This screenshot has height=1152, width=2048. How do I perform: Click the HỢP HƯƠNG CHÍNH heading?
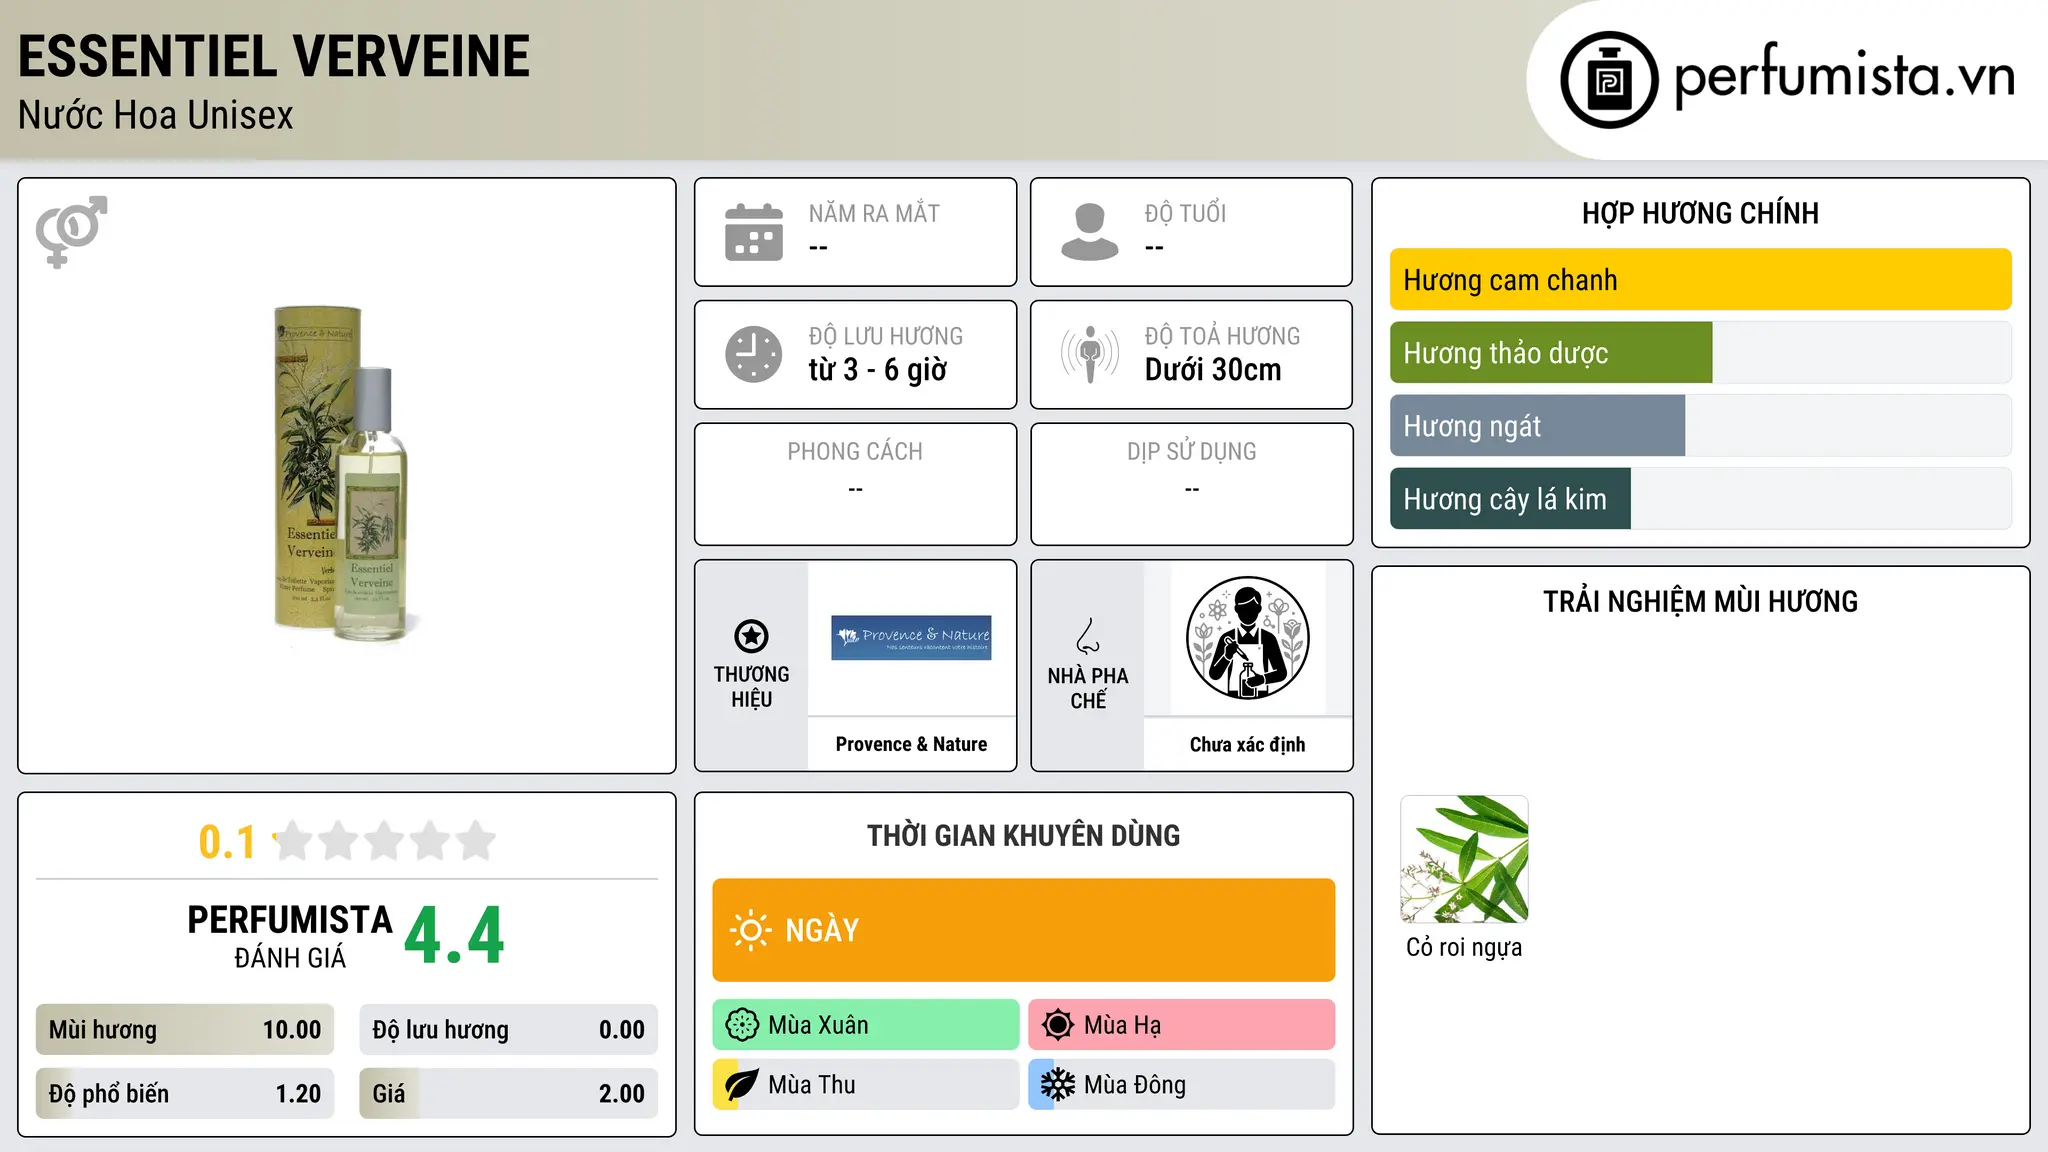1700,213
